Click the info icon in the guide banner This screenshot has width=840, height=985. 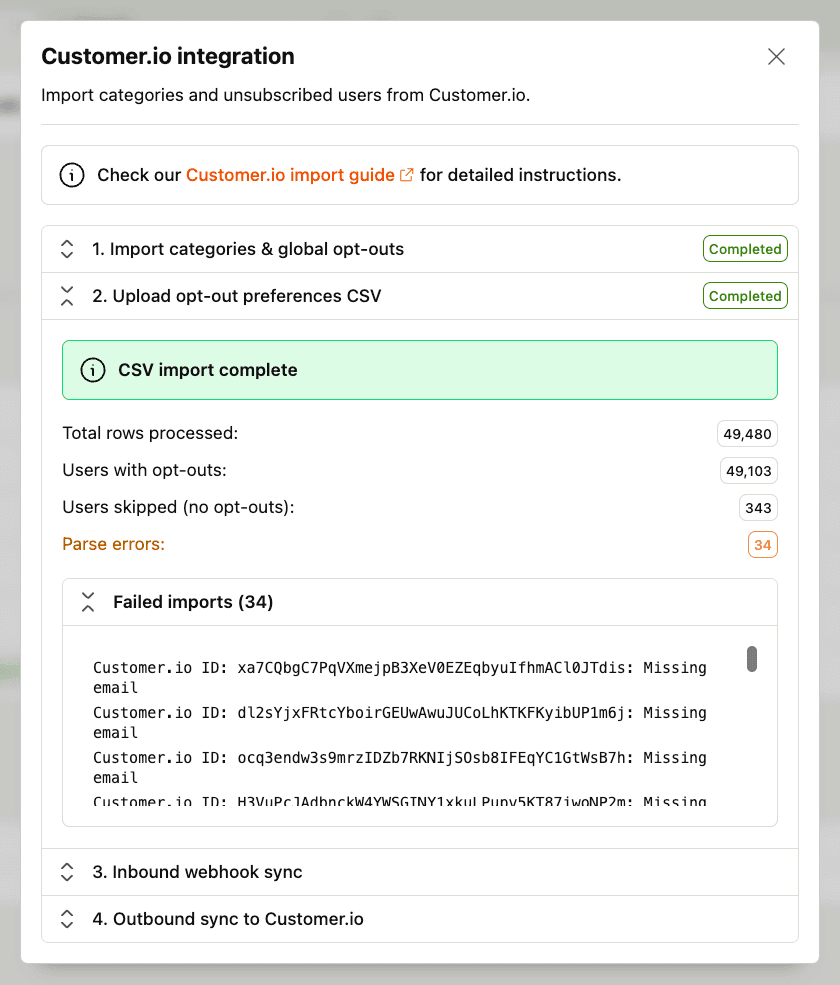(x=72, y=175)
